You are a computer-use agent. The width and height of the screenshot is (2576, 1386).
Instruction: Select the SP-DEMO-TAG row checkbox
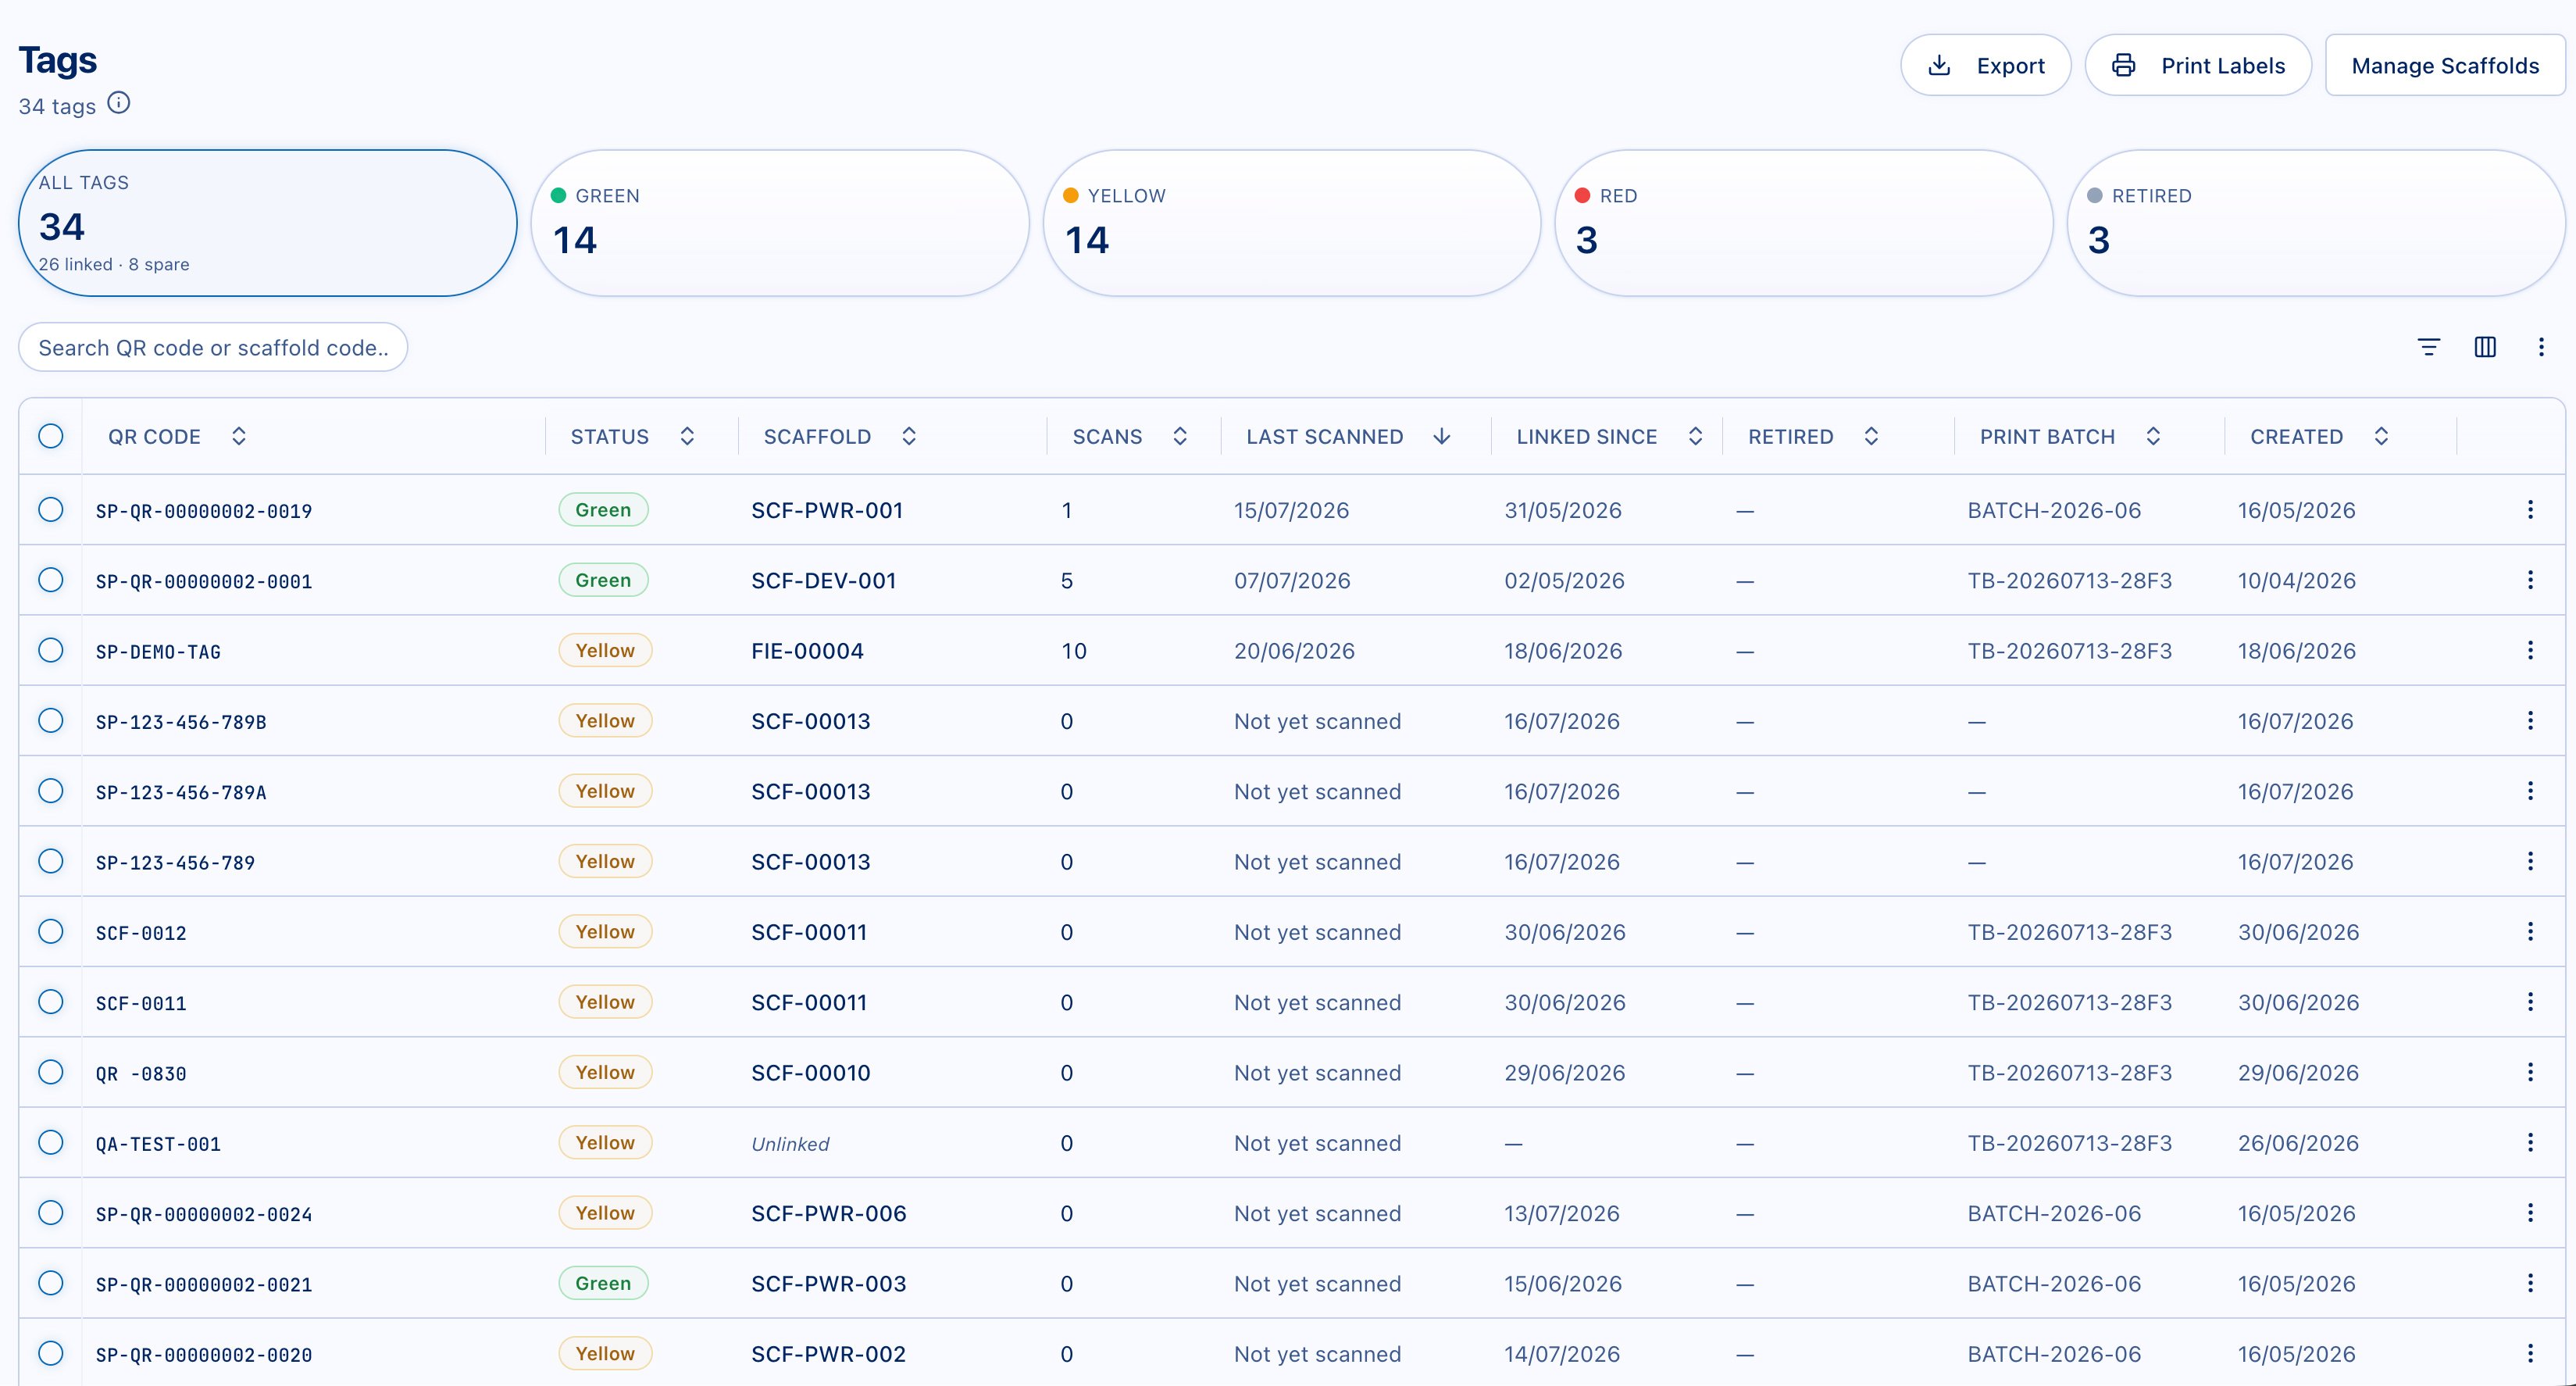click(x=51, y=650)
